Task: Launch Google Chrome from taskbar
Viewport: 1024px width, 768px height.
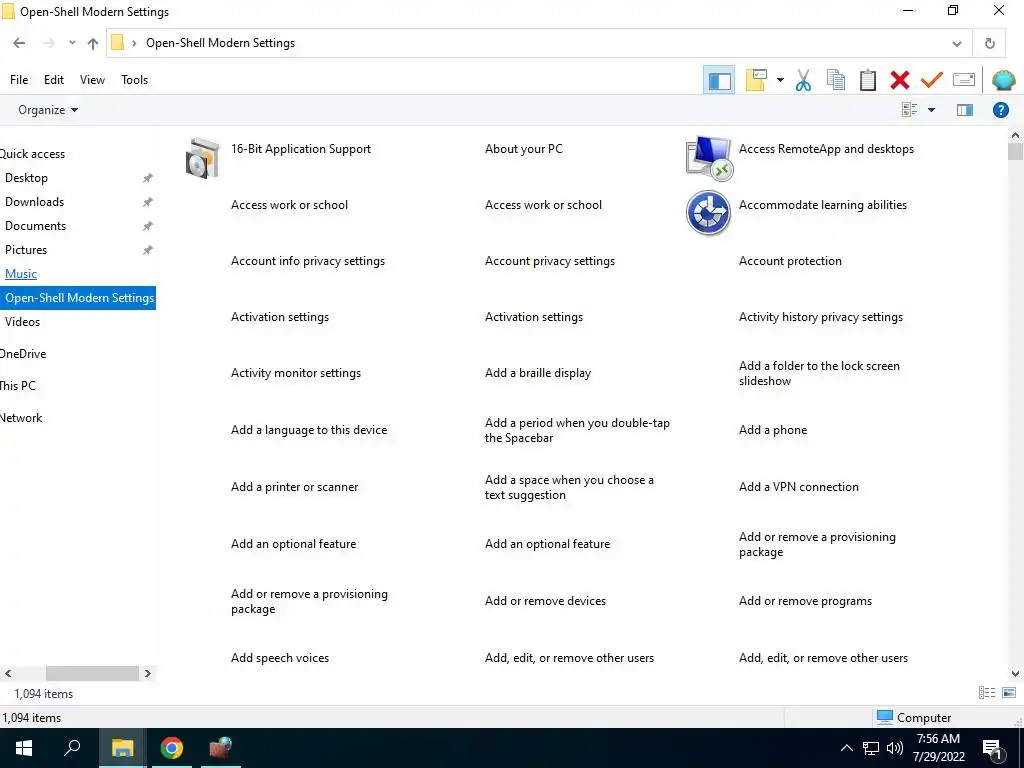Action: click(172, 748)
